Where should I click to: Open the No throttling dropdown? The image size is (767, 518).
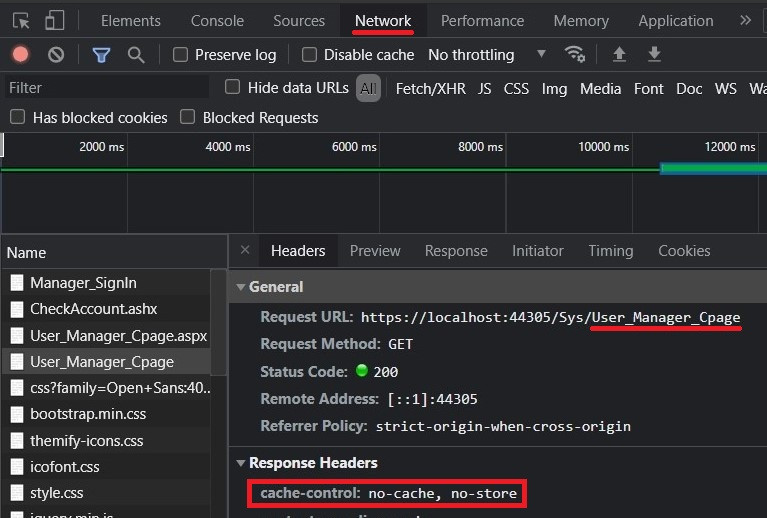pyautogui.click(x=487, y=55)
